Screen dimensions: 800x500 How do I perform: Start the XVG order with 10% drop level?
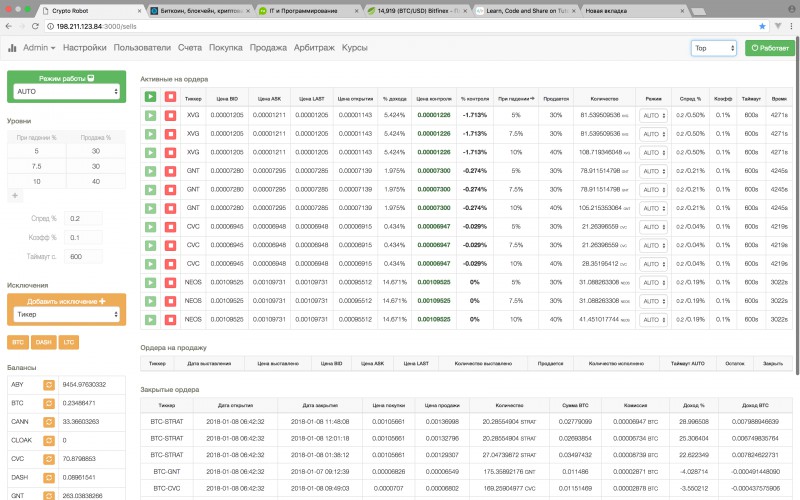click(150, 153)
